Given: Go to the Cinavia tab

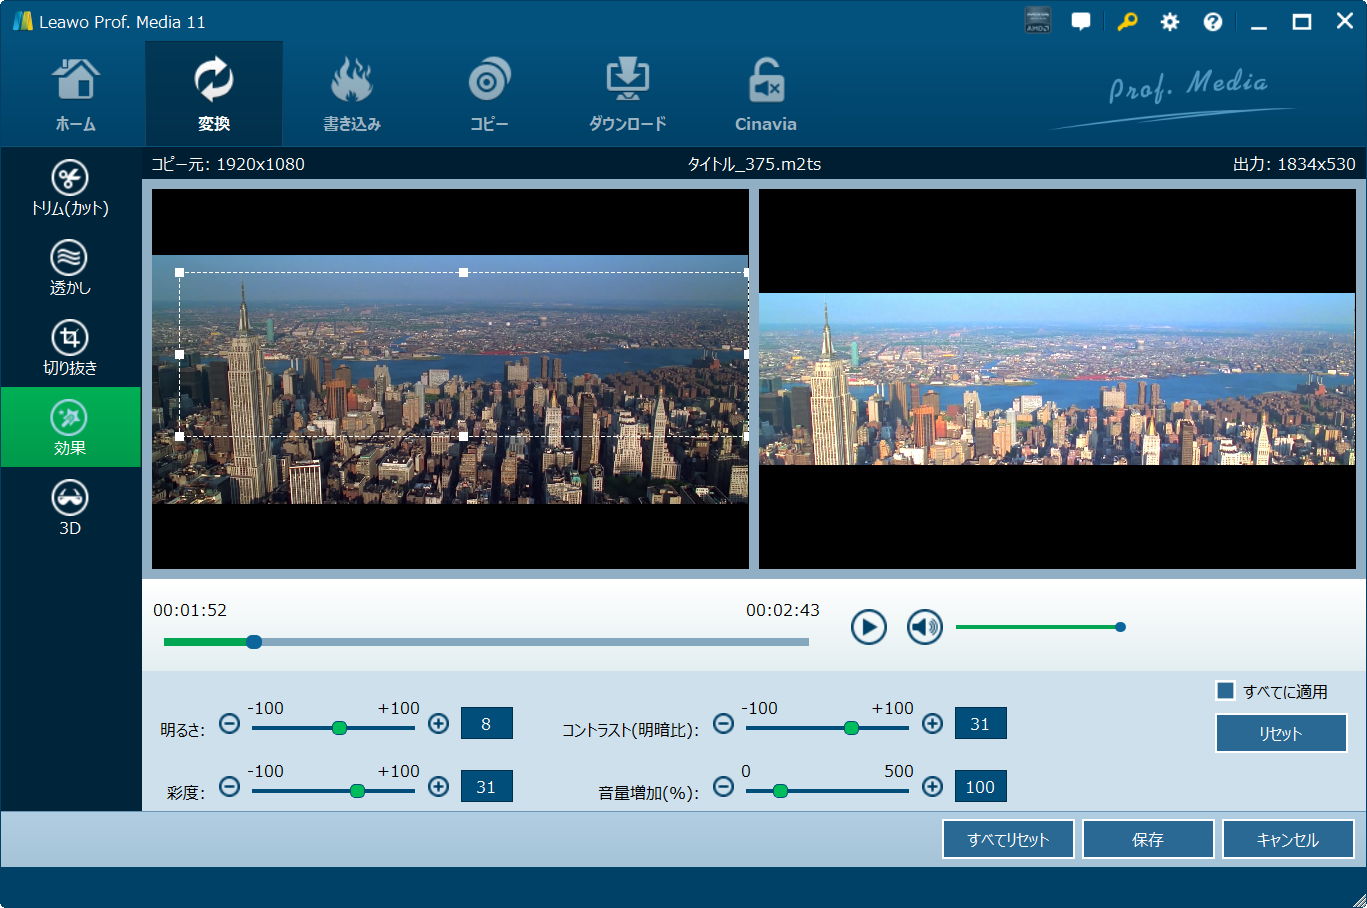Looking at the screenshot, I should point(765,96).
